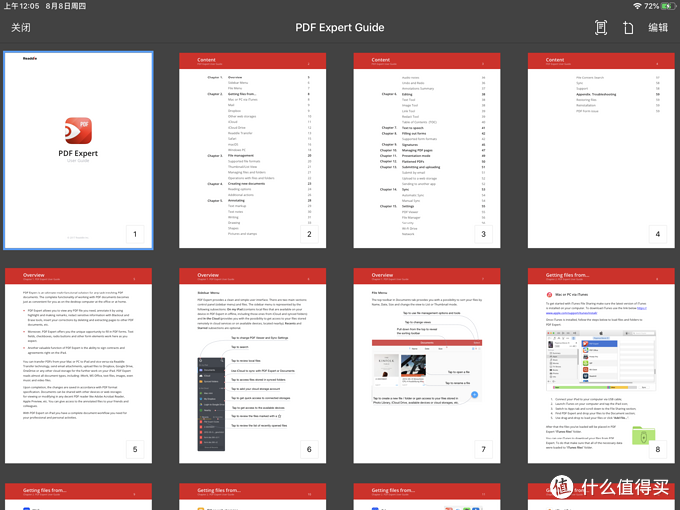Tap the PDF Expert app logo on cover

tap(78, 131)
